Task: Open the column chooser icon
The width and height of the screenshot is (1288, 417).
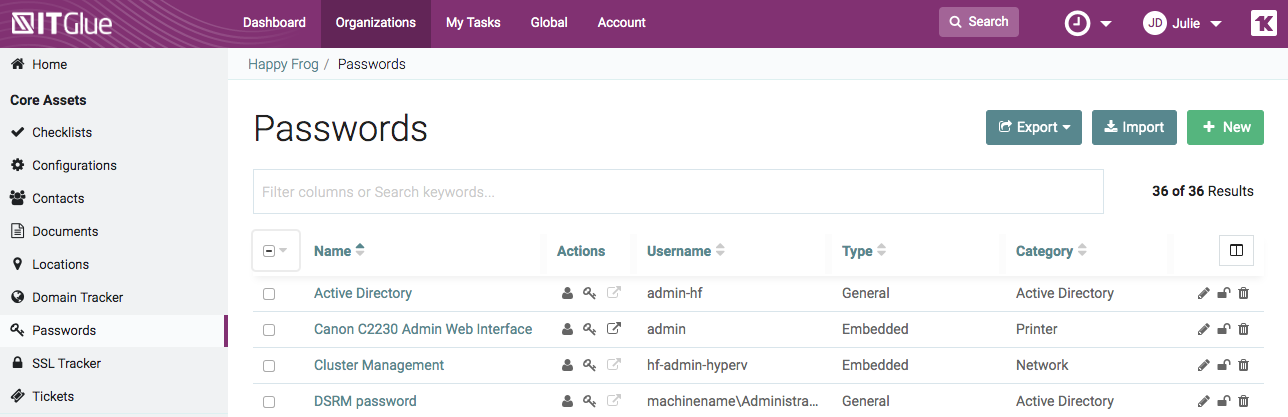Action: pos(1236,250)
